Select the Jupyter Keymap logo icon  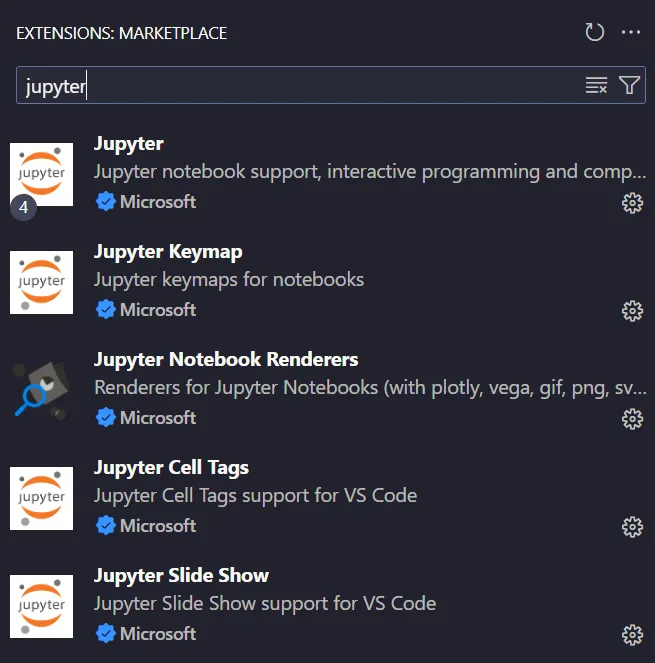(x=41, y=282)
